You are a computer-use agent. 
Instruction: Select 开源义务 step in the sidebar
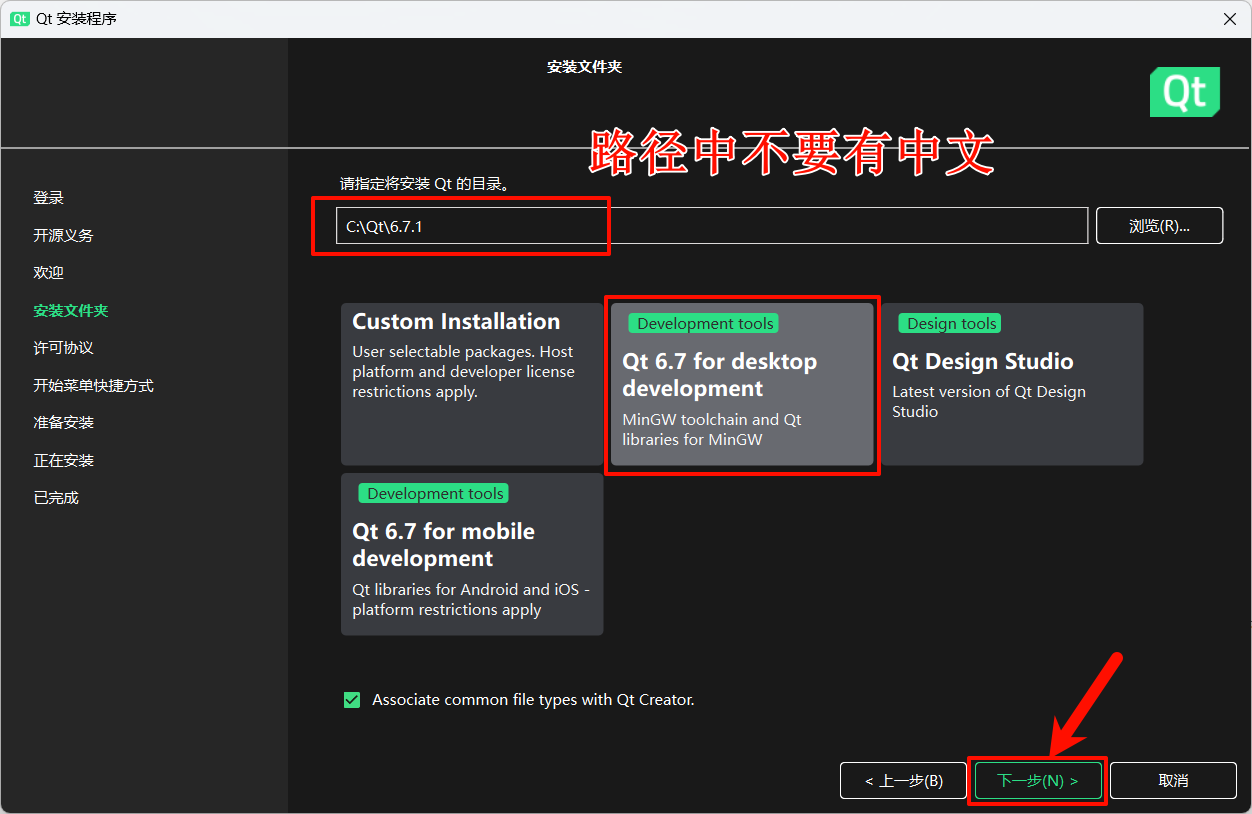[63, 235]
